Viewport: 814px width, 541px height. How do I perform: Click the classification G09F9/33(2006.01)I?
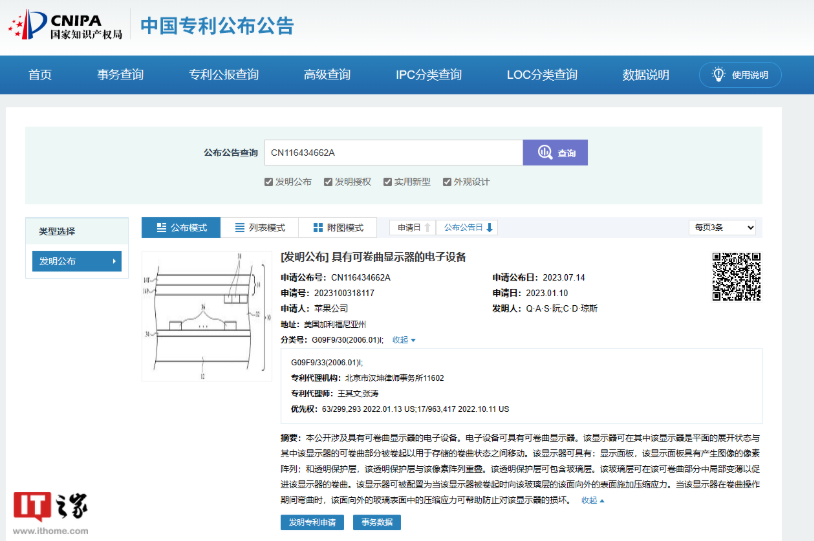tap(327, 362)
